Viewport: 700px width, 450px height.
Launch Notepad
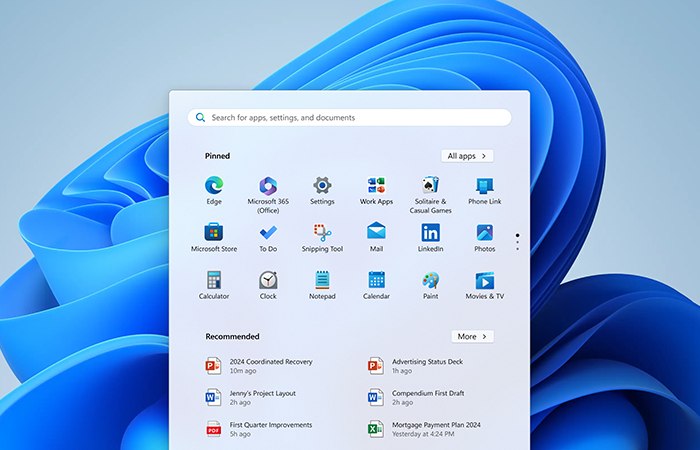coord(322,285)
